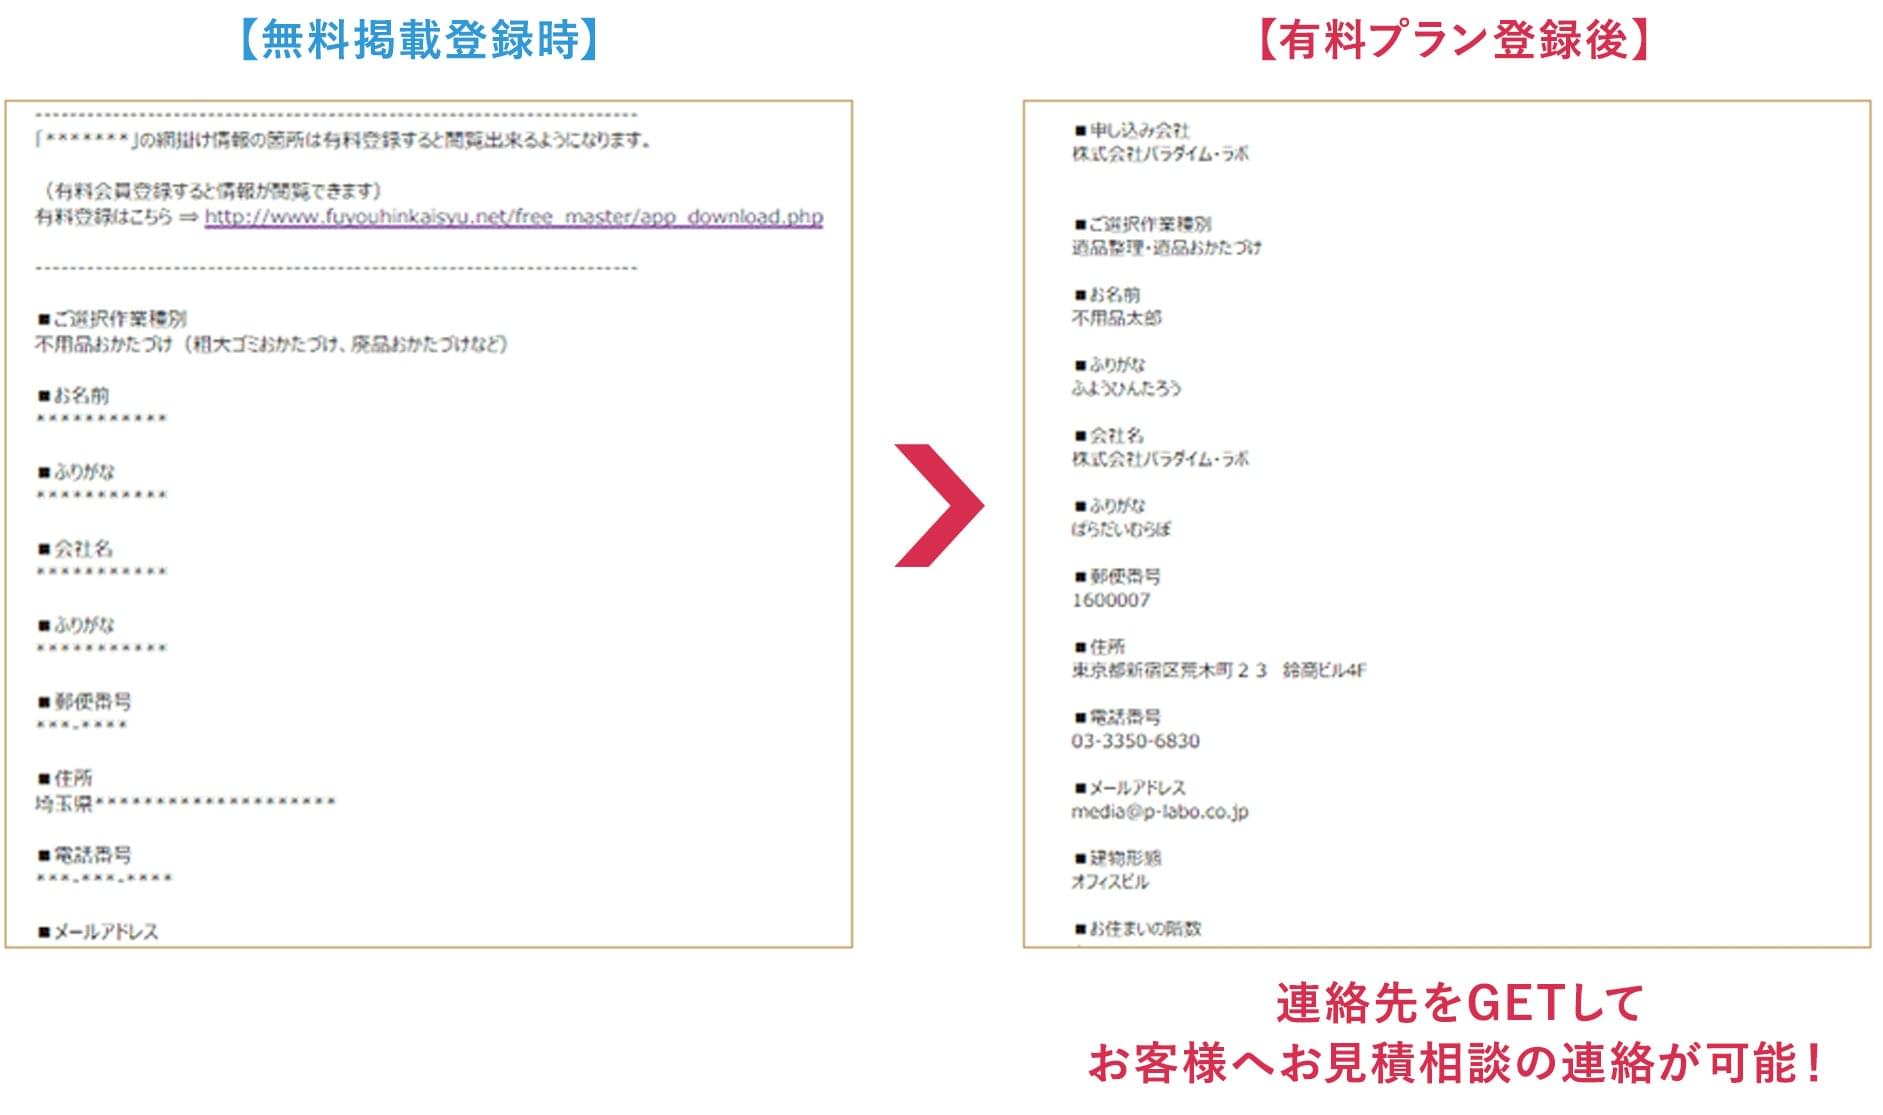Screen dimensions: 1883x1115
Task: Select the reading ふようひんたろう
Action: click(1127, 388)
